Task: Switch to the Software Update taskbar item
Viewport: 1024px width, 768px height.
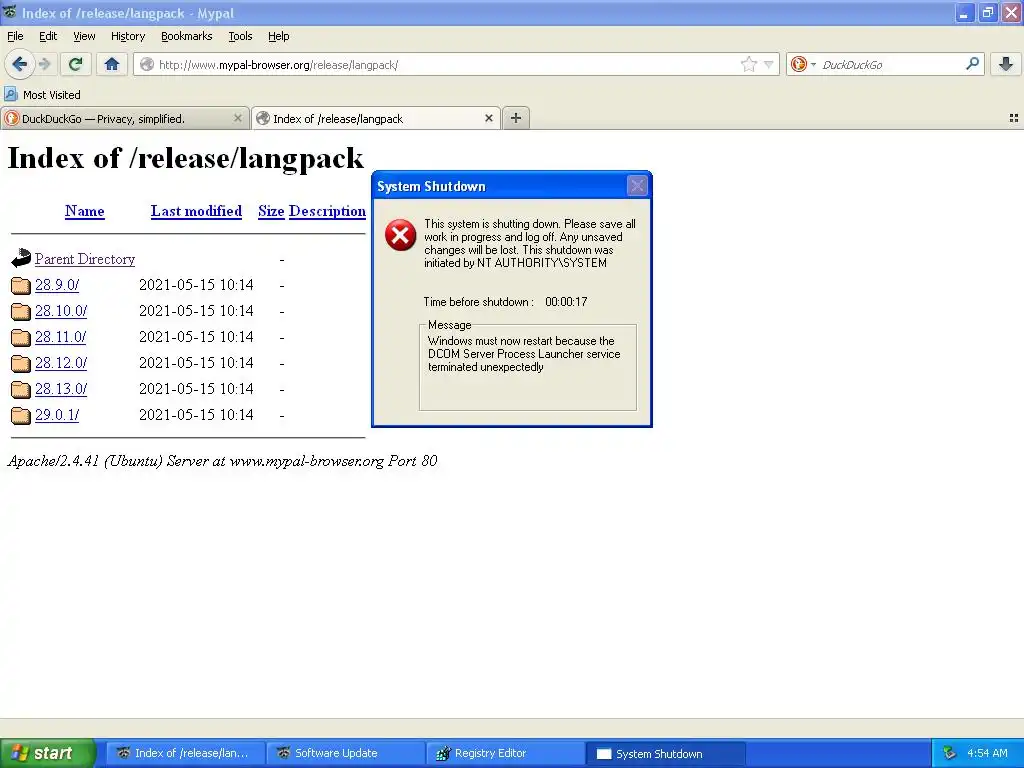Action: [346, 753]
